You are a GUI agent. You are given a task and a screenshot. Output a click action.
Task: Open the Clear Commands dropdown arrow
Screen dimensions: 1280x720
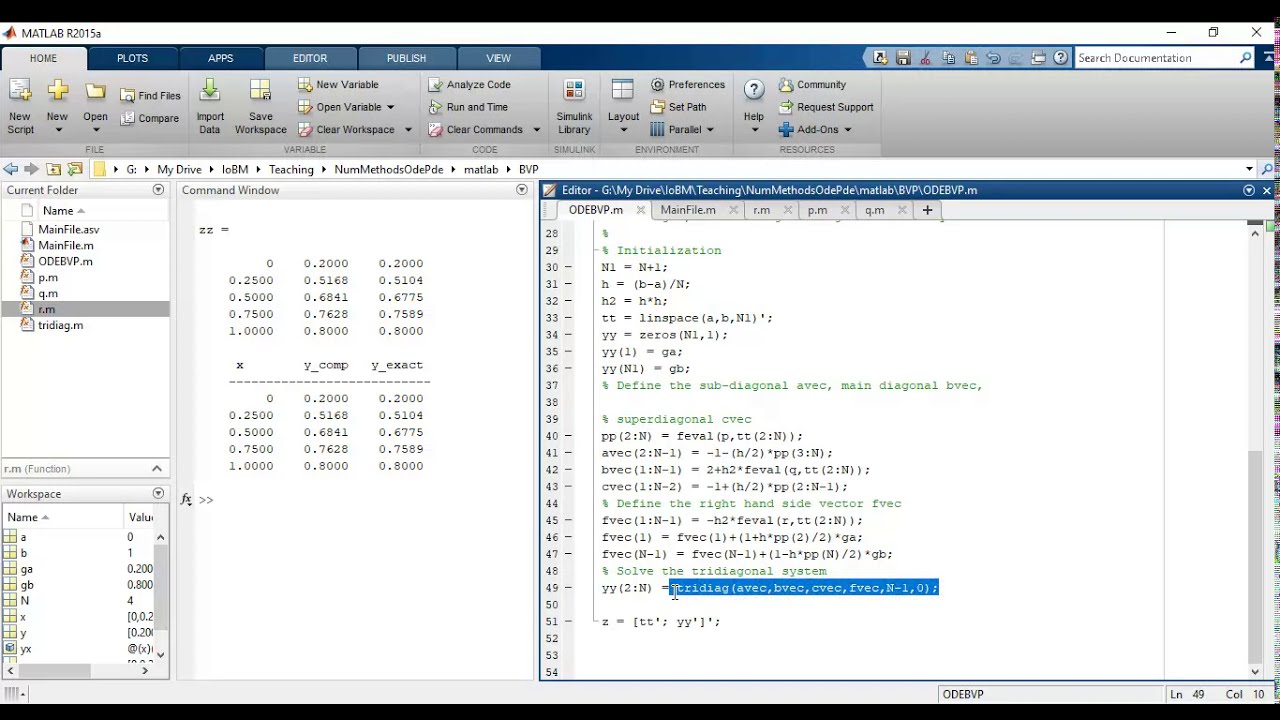[x=536, y=130]
